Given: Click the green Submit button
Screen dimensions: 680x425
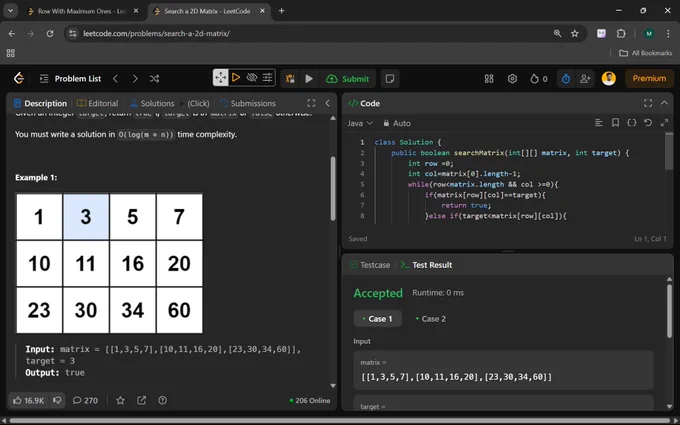Looking at the screenshot, I should pos(348,78).
